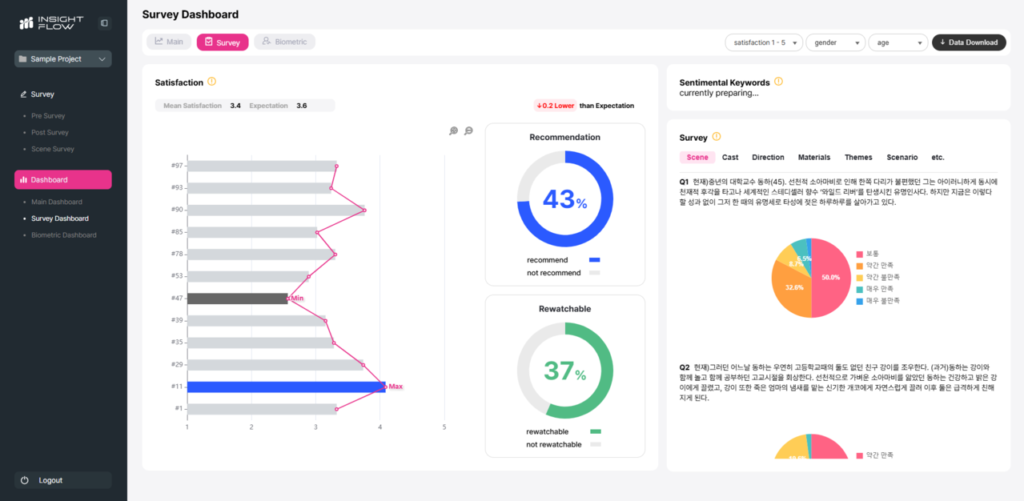Select the Cast survey category
The width and height of the screenshot is (1024, 501).
tap(730, 157)
